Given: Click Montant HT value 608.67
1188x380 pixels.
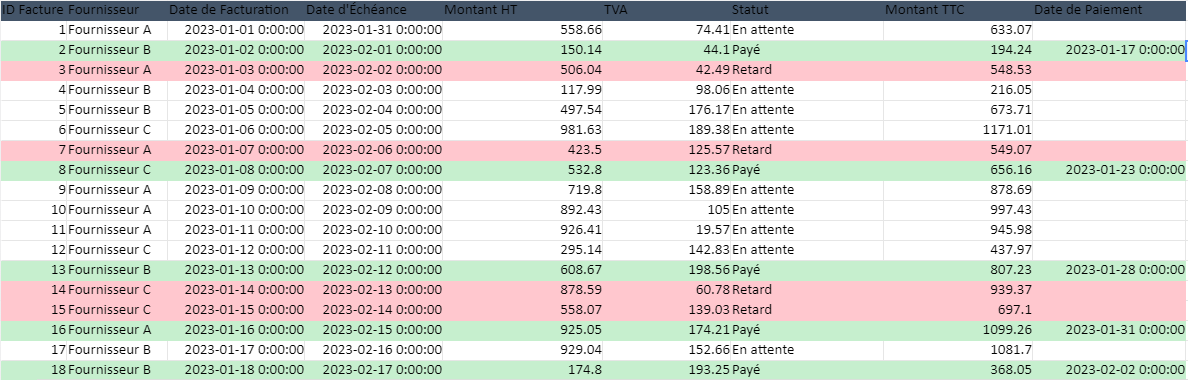Looking at the screenshot, I should click(x=523, y=269).
